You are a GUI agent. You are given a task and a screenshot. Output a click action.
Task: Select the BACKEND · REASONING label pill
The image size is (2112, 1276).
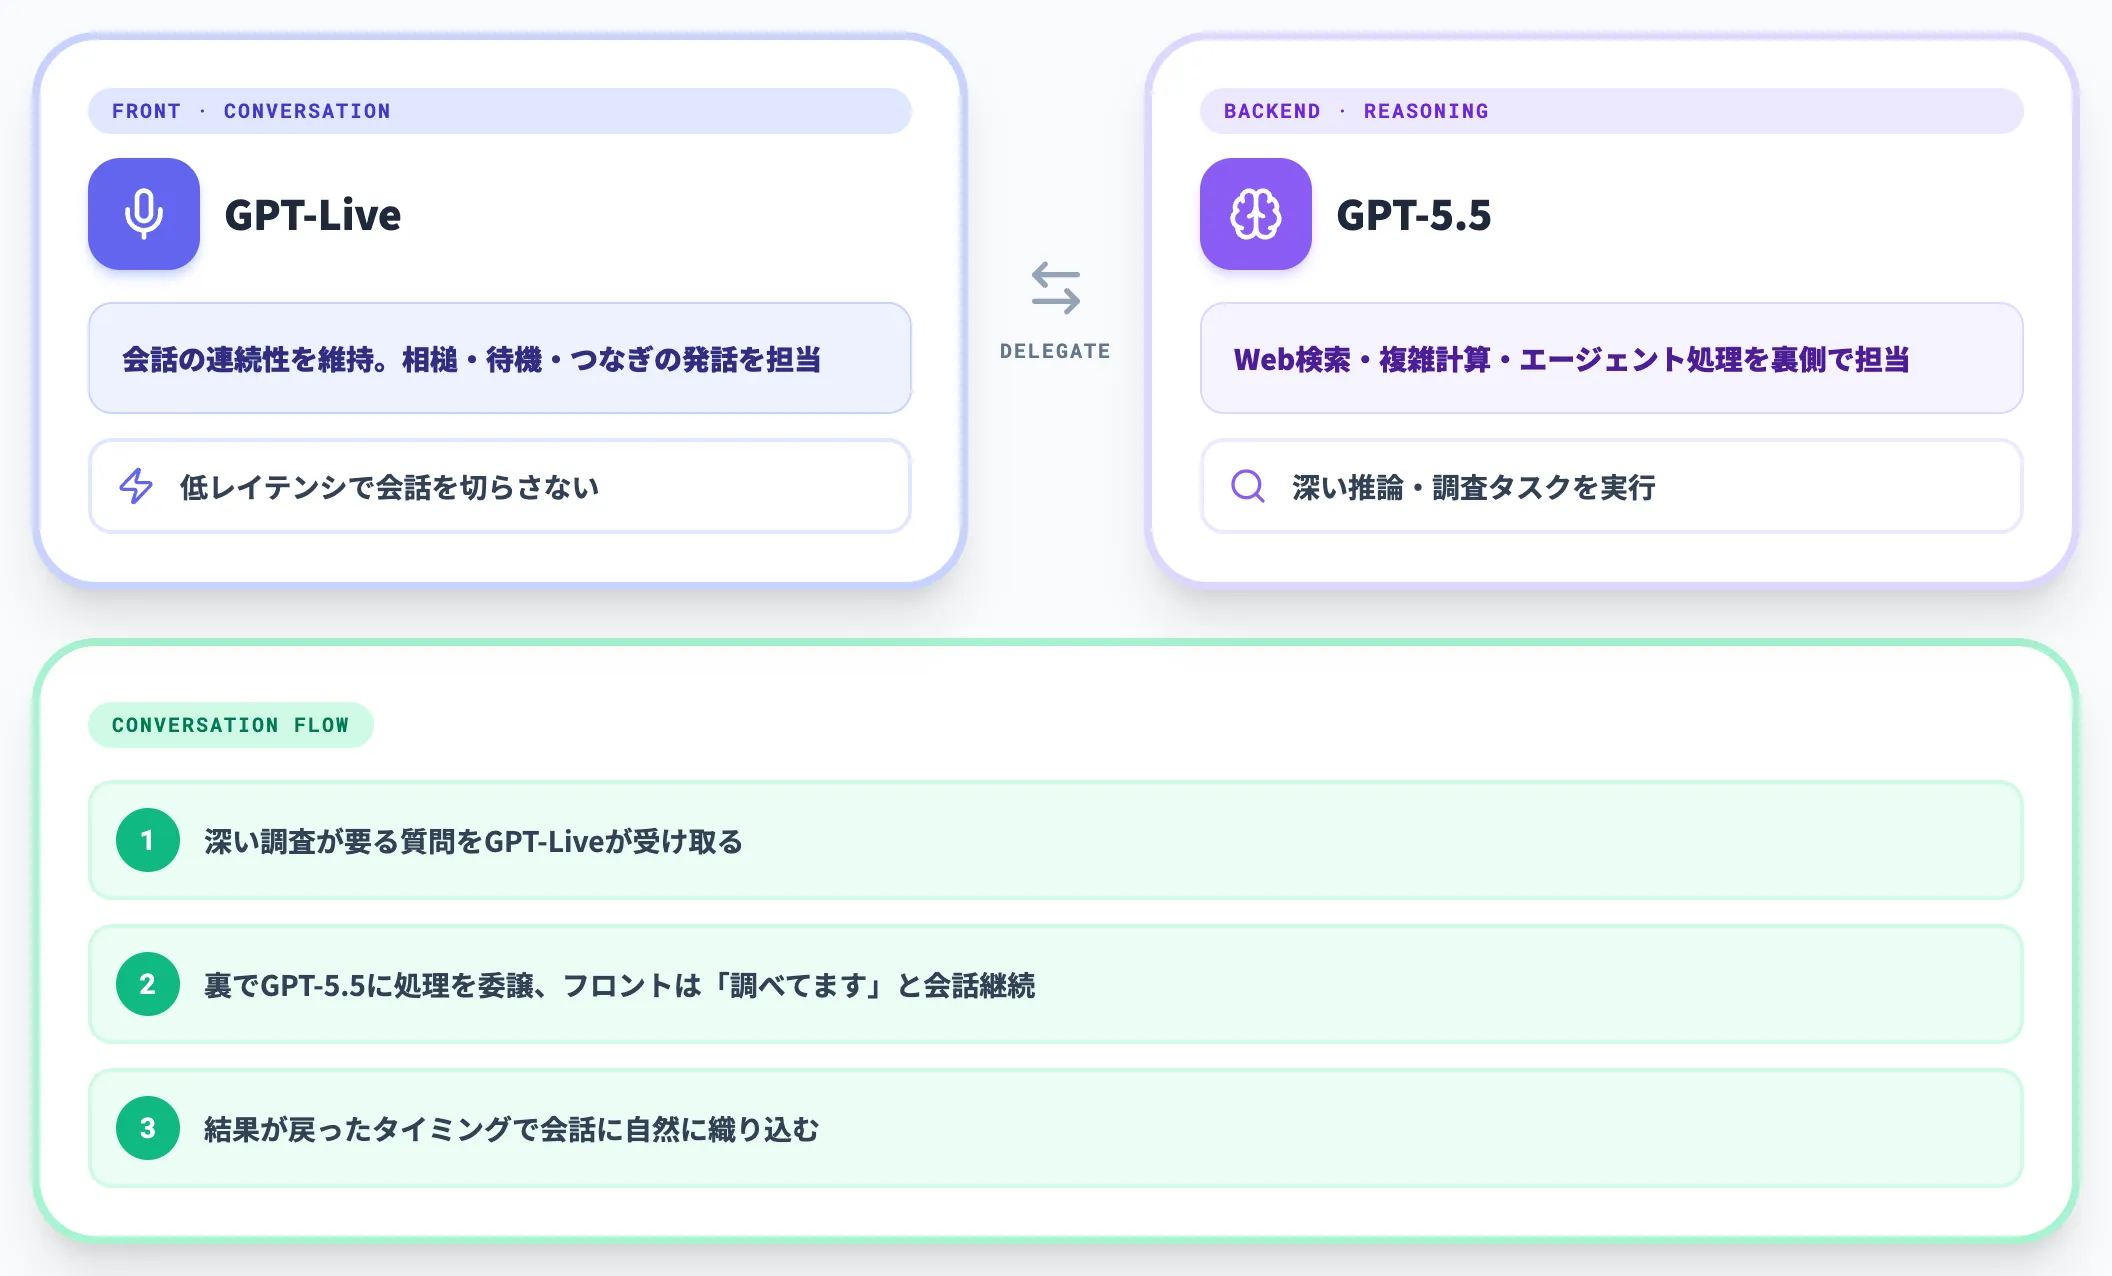1612,111
